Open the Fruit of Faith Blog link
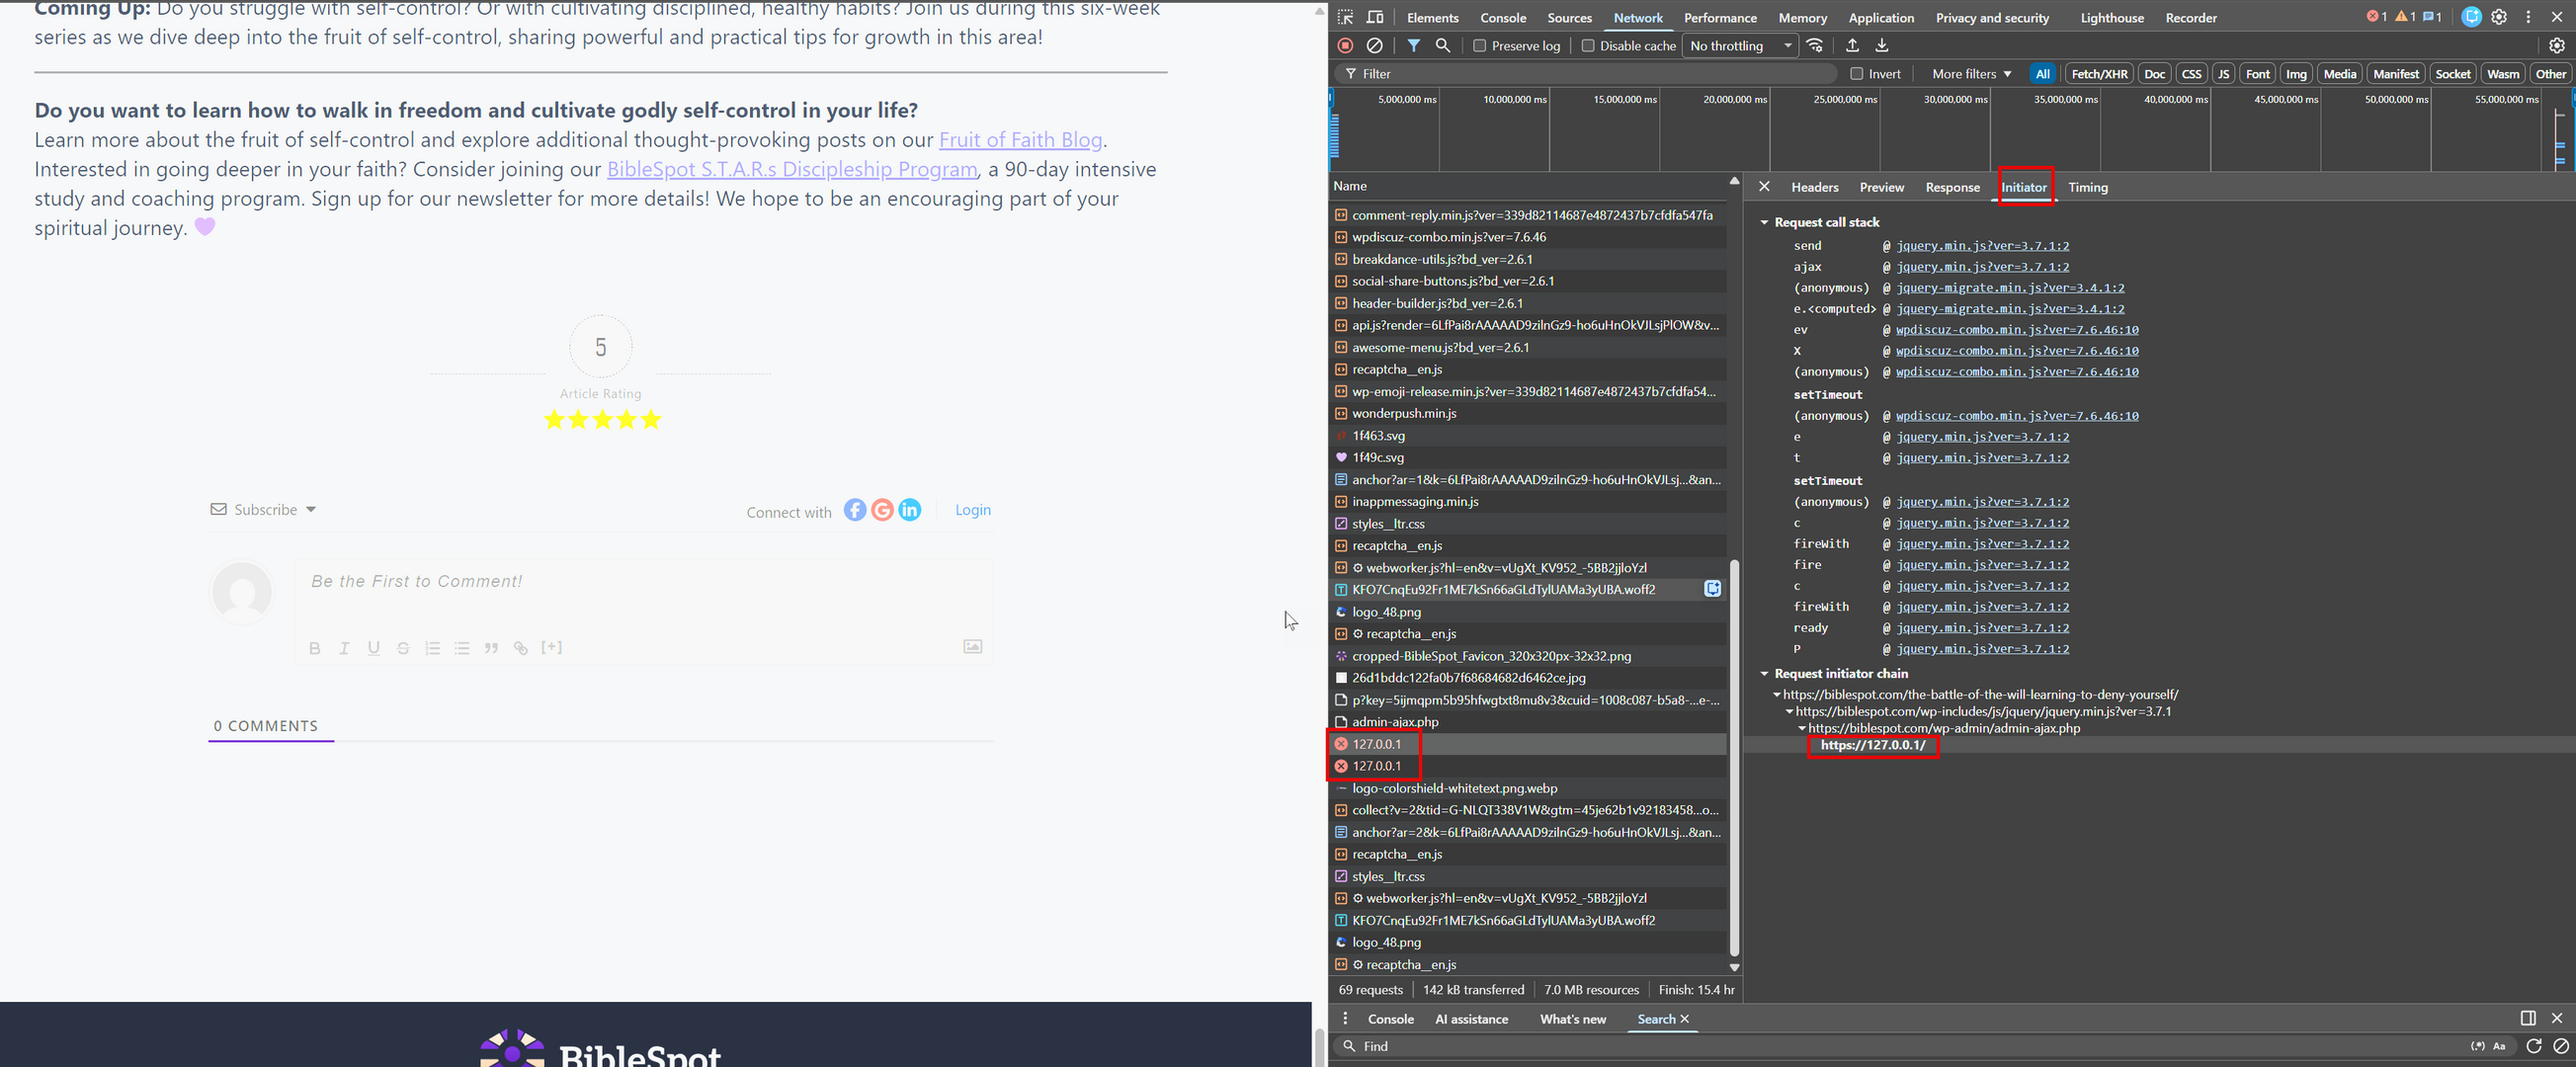 coord(1020,140)
